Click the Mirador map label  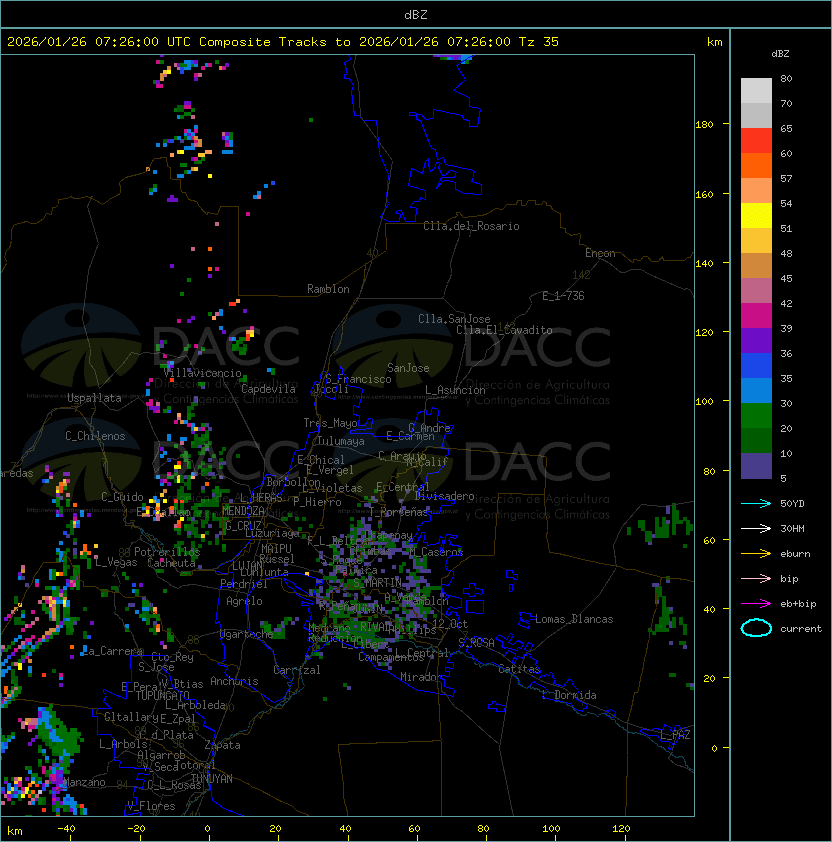(421, 677)
